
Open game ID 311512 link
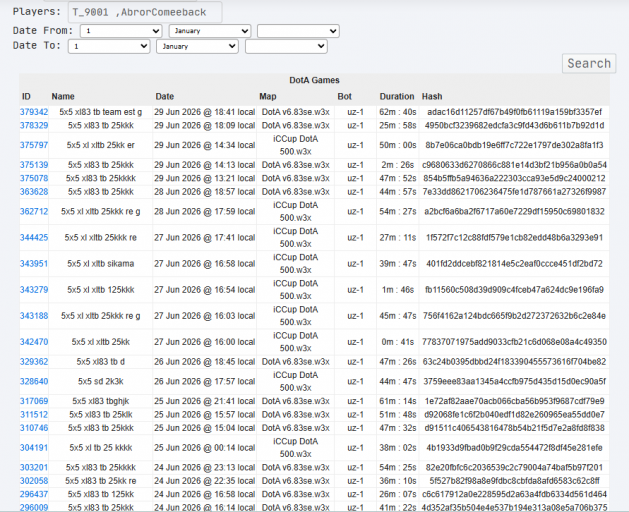34,414
